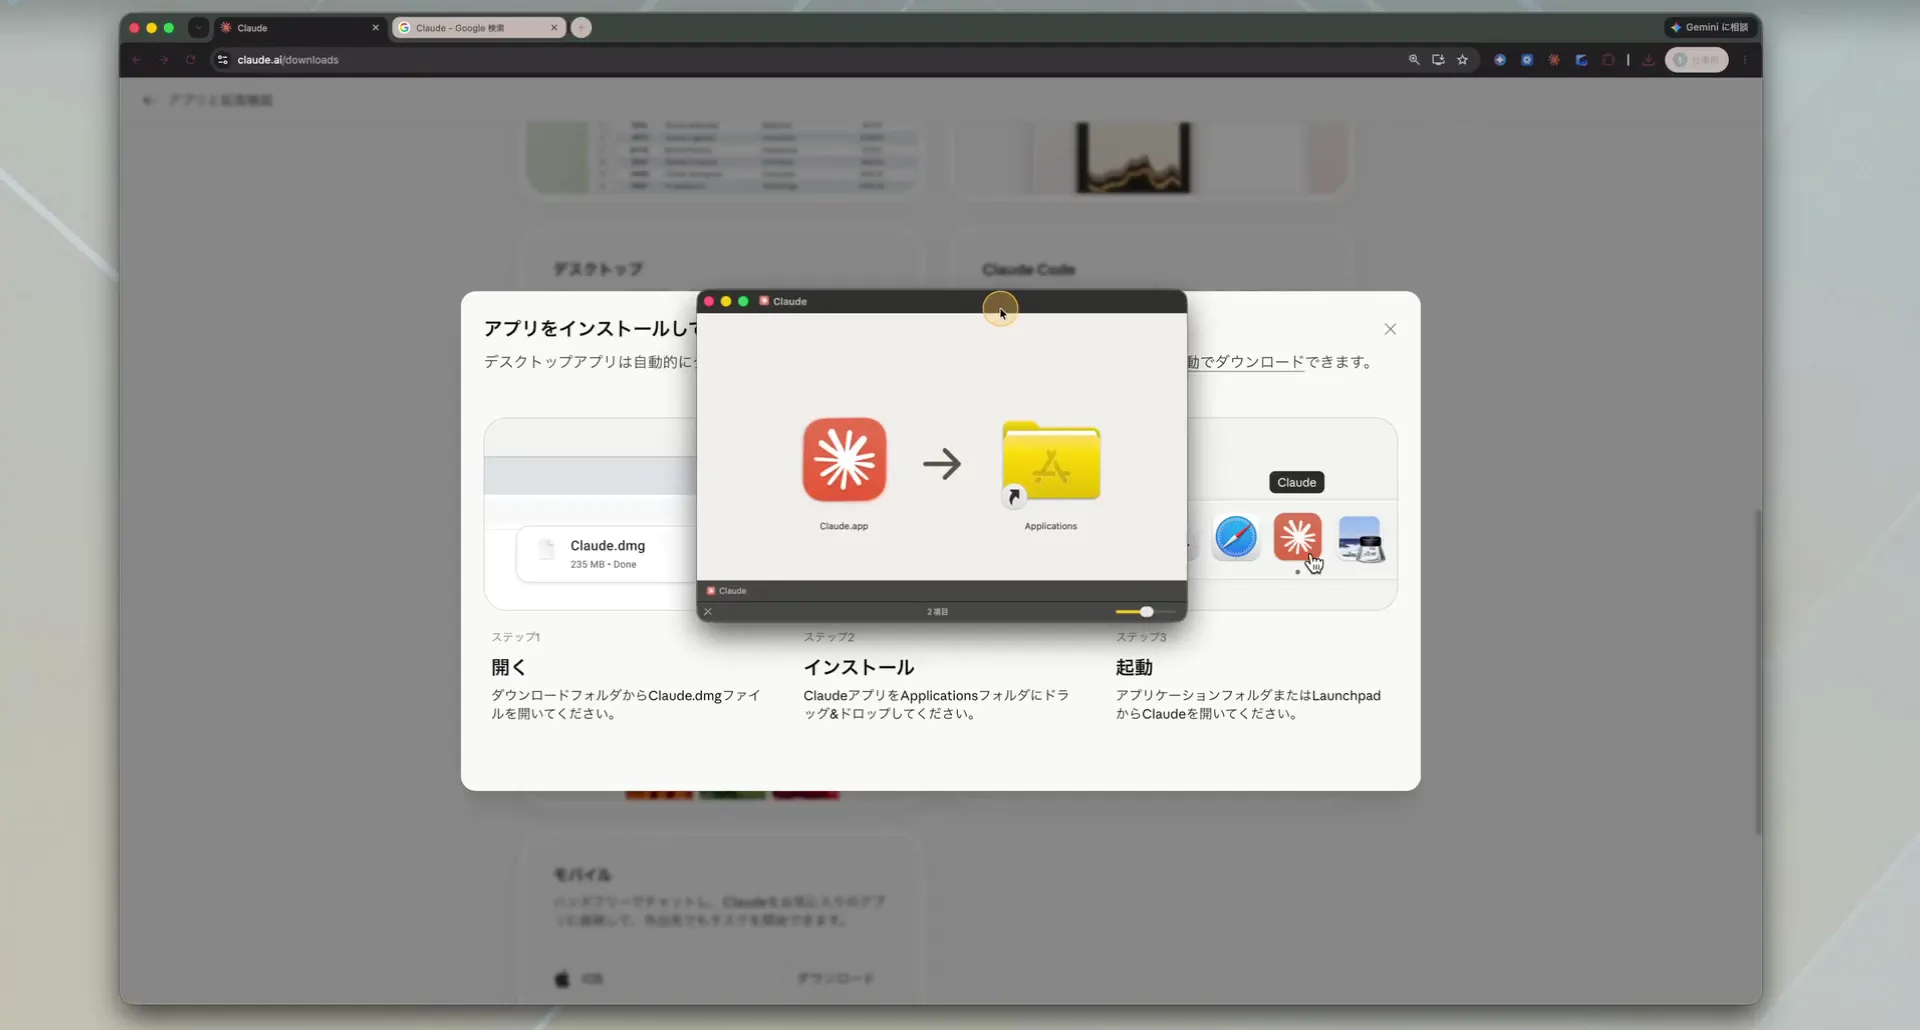Click the ステップ3 label

point(1141,637)
